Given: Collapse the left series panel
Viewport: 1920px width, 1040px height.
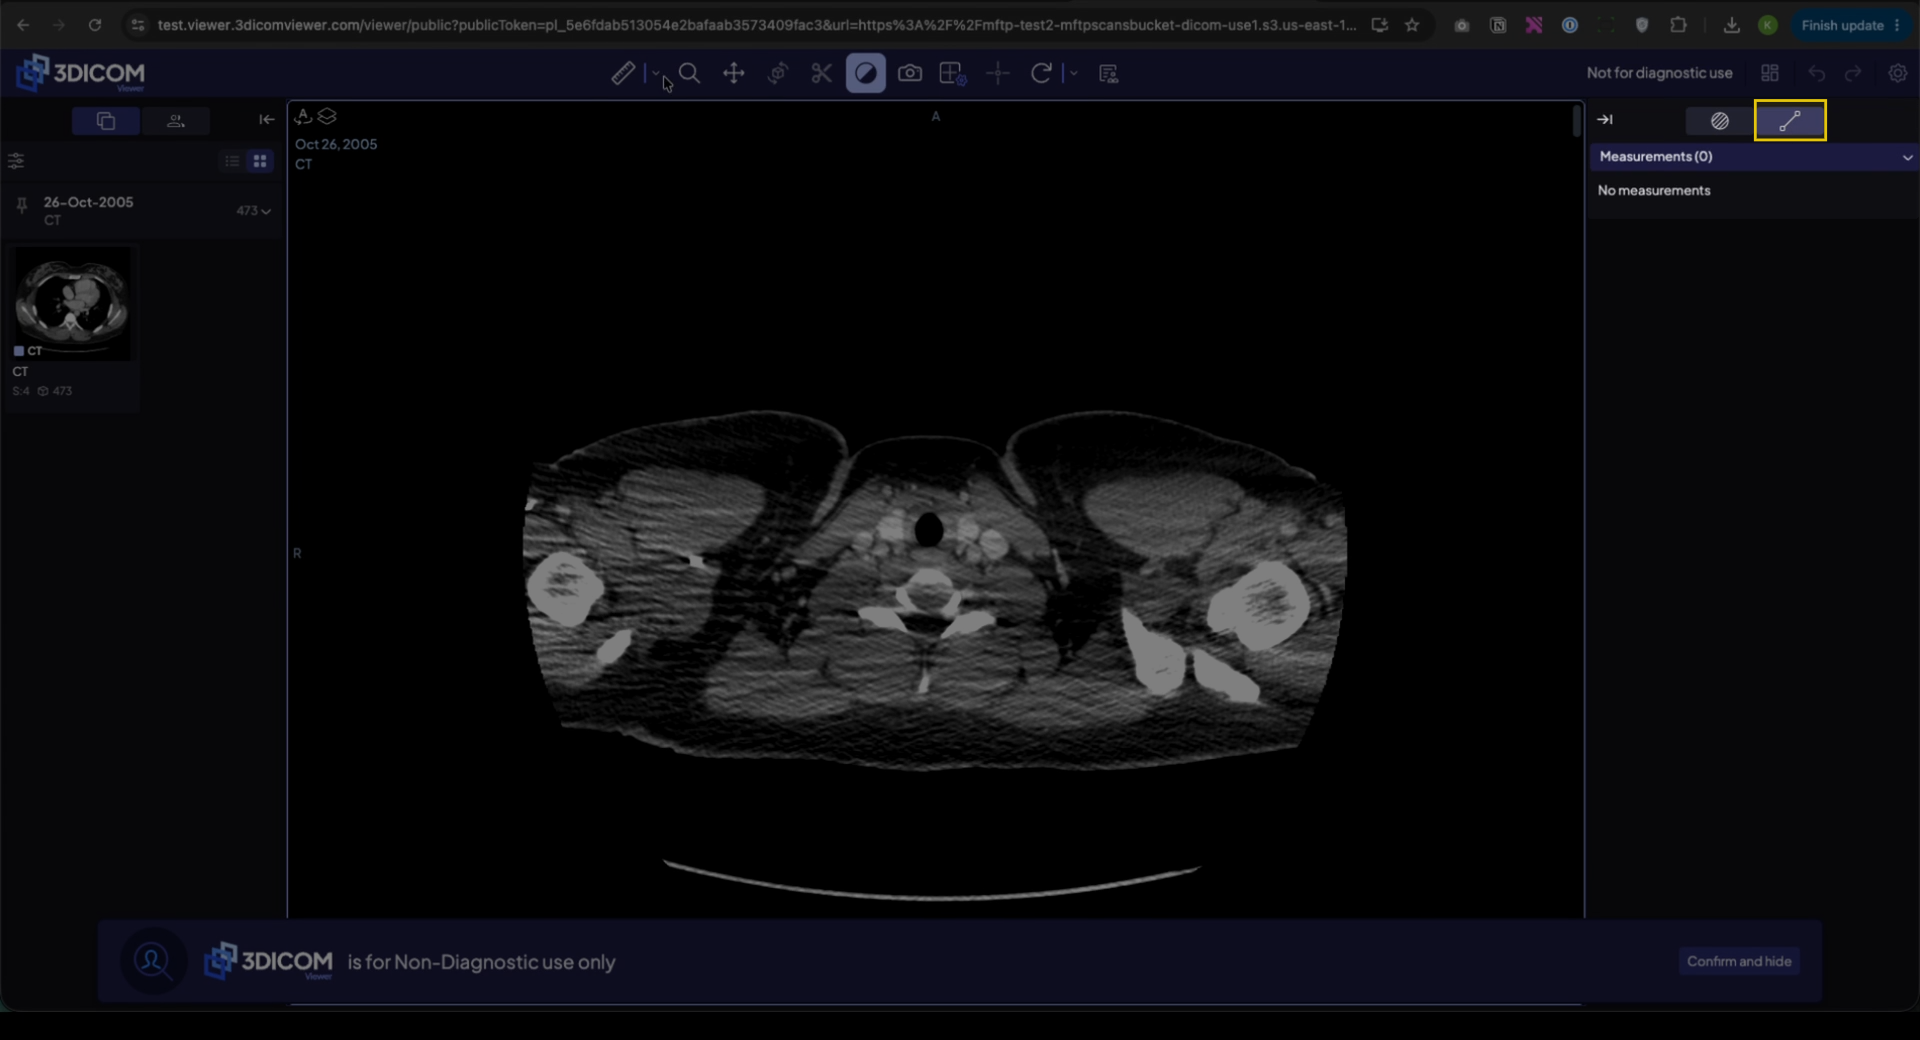Looking at the screenshot, I should [266, 120].
